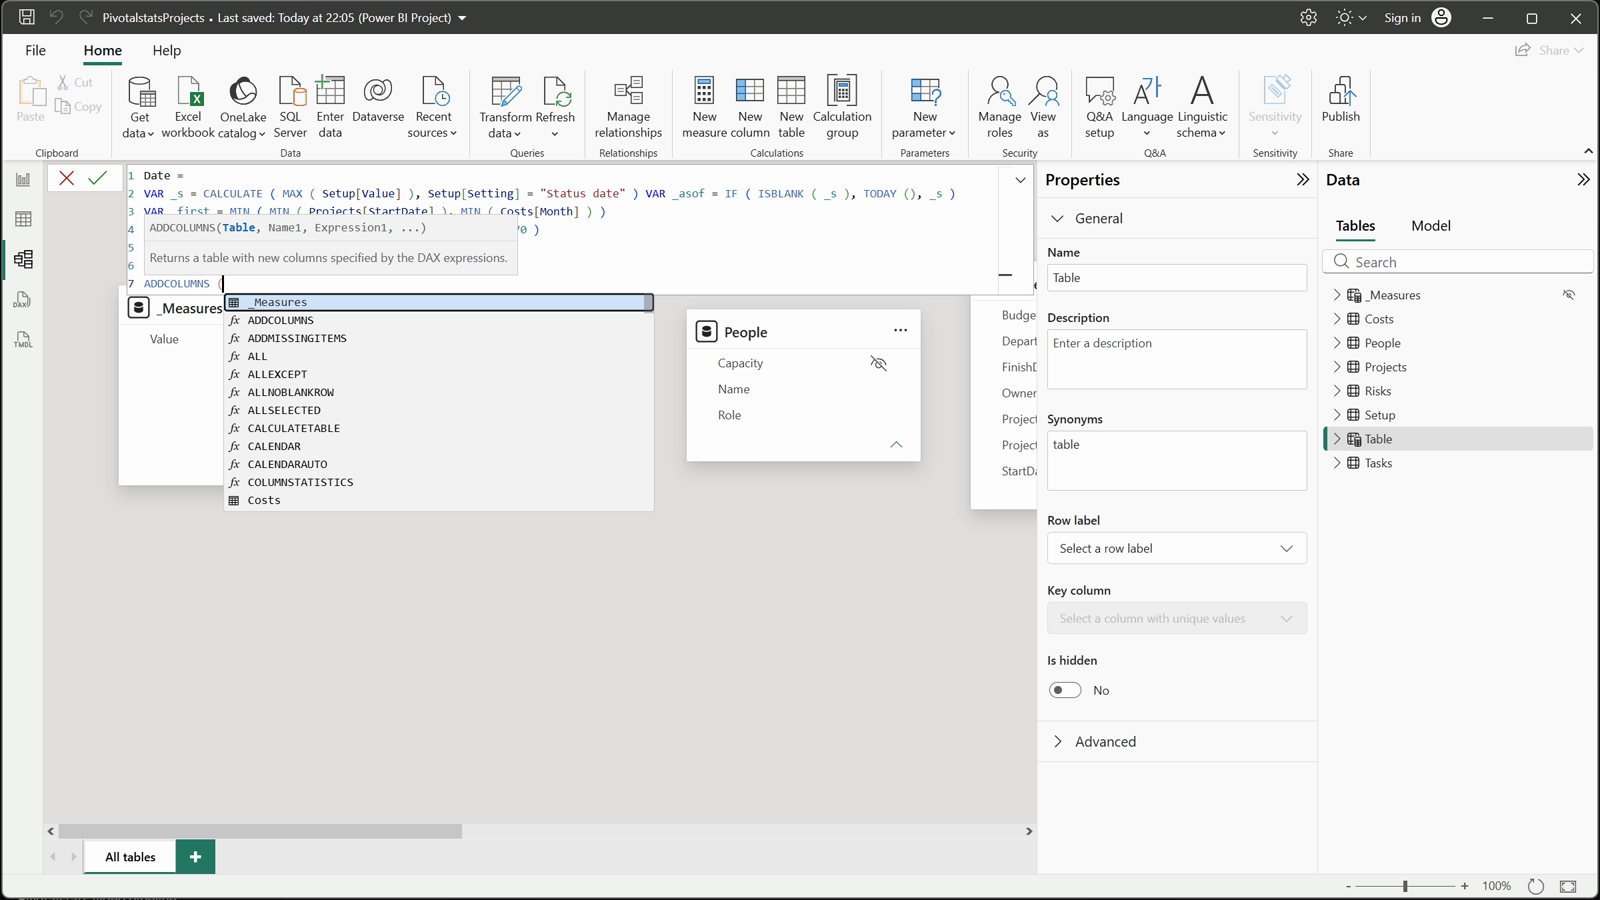Image resolution: width=1600 pixels, height=900 pixels.
Task: Open Transform data
Action: [x=506, y=107]
